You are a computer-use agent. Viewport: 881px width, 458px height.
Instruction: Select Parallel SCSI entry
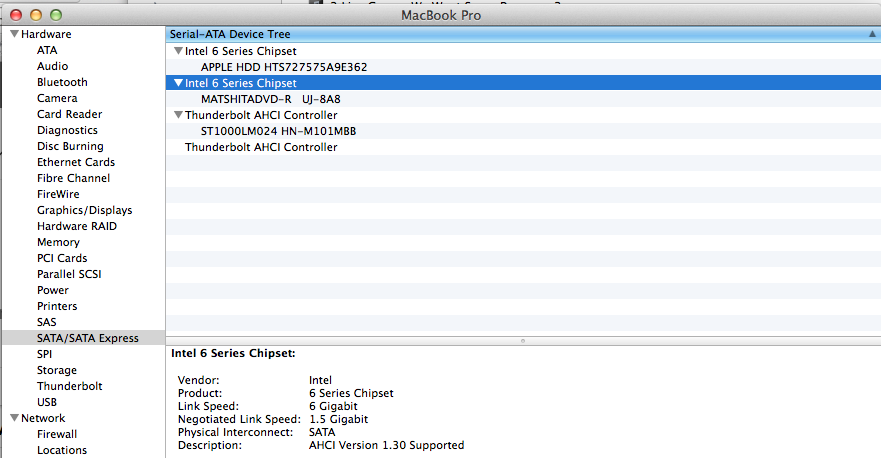click(x=69, y=274)
